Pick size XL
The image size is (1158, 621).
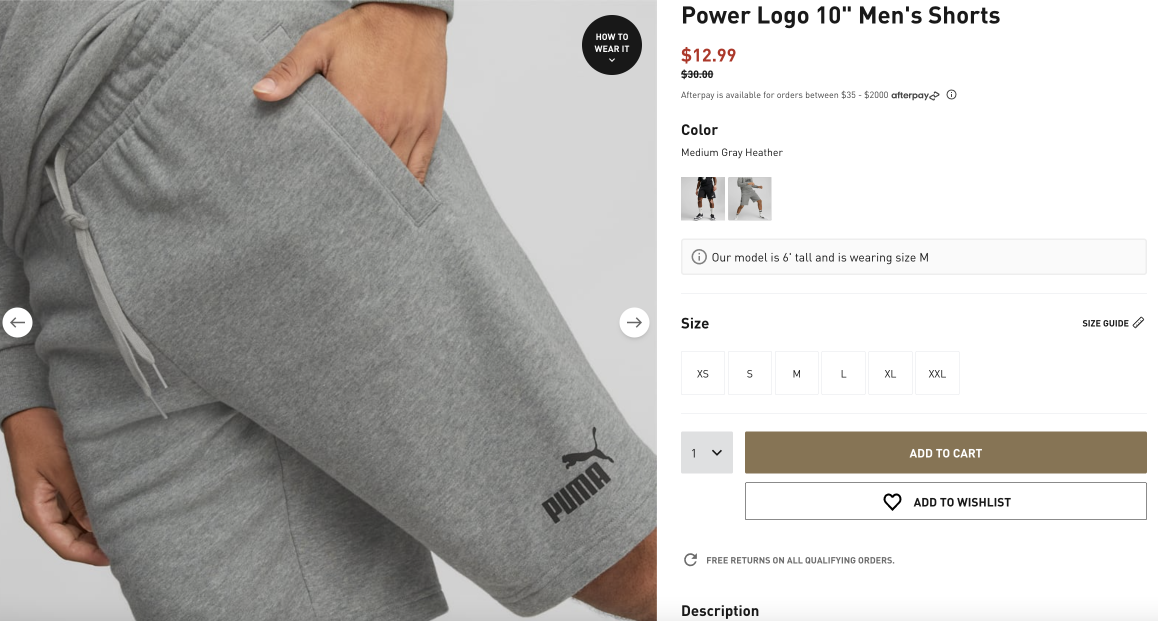(x=890, y=374)
